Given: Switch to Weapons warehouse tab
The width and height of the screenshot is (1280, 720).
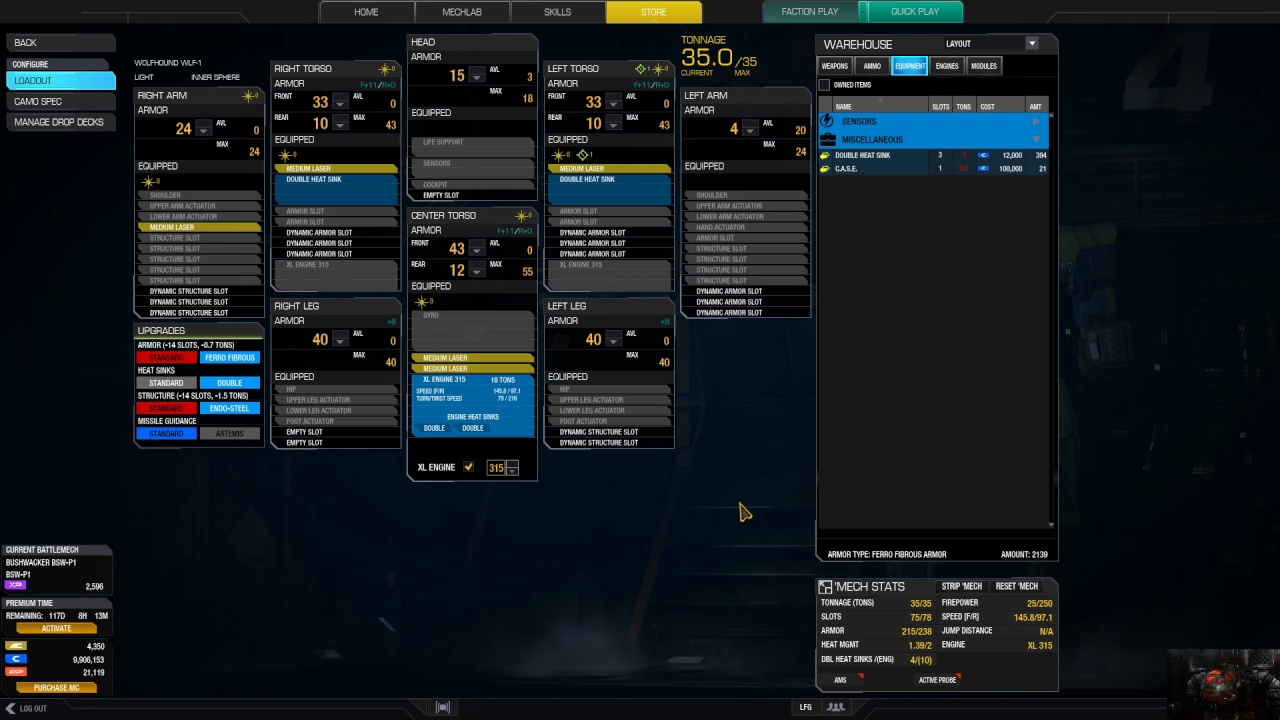Looking at the screenshot, I should (834, 66).
